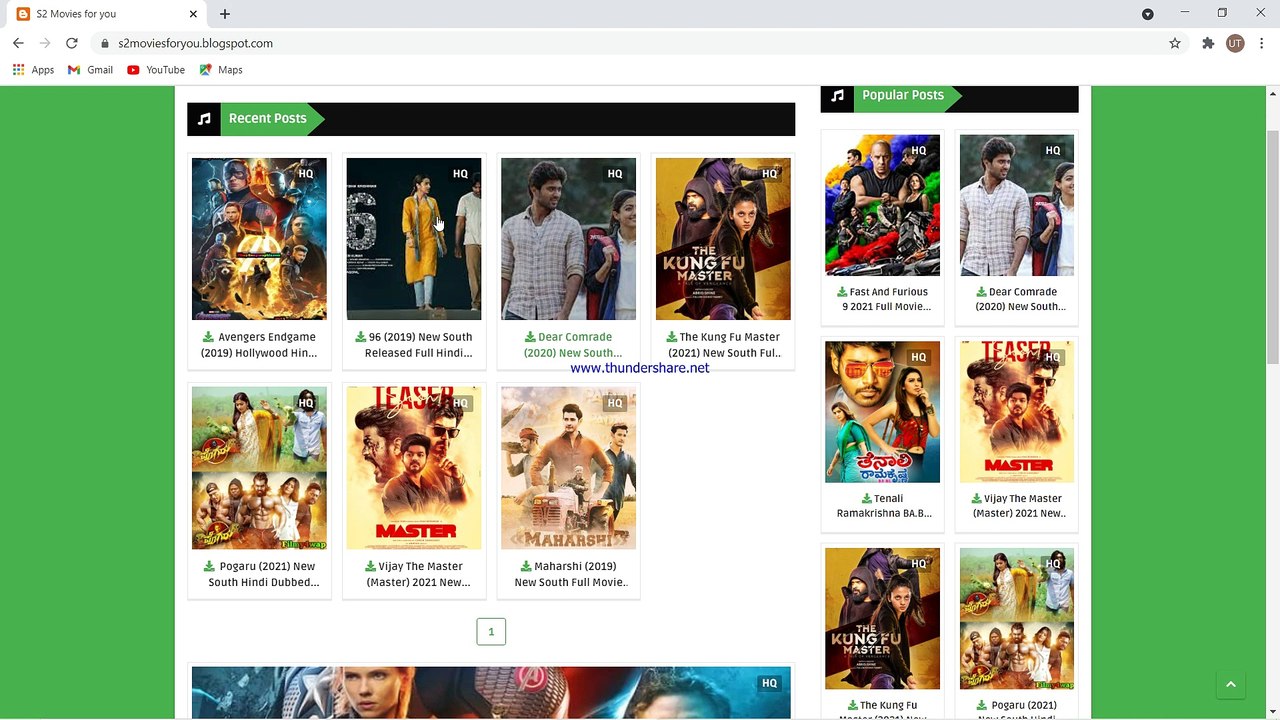Screen dimensions: 1280x720
Task: Open the Chrome three-dot menu
Action: (x=1262, y=43)
